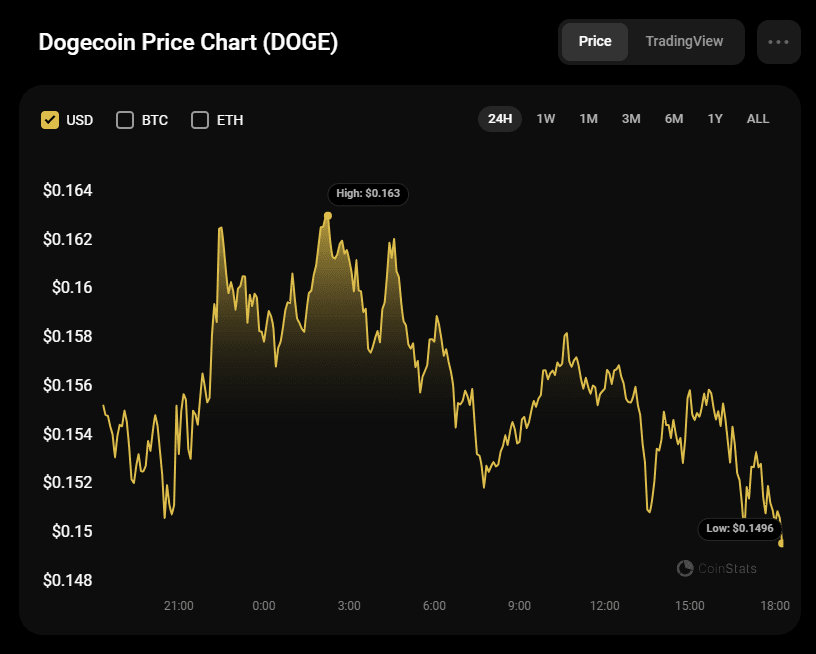Select the Price tab
The height and width of the screenshot is (654, 816).
point(595,42)
